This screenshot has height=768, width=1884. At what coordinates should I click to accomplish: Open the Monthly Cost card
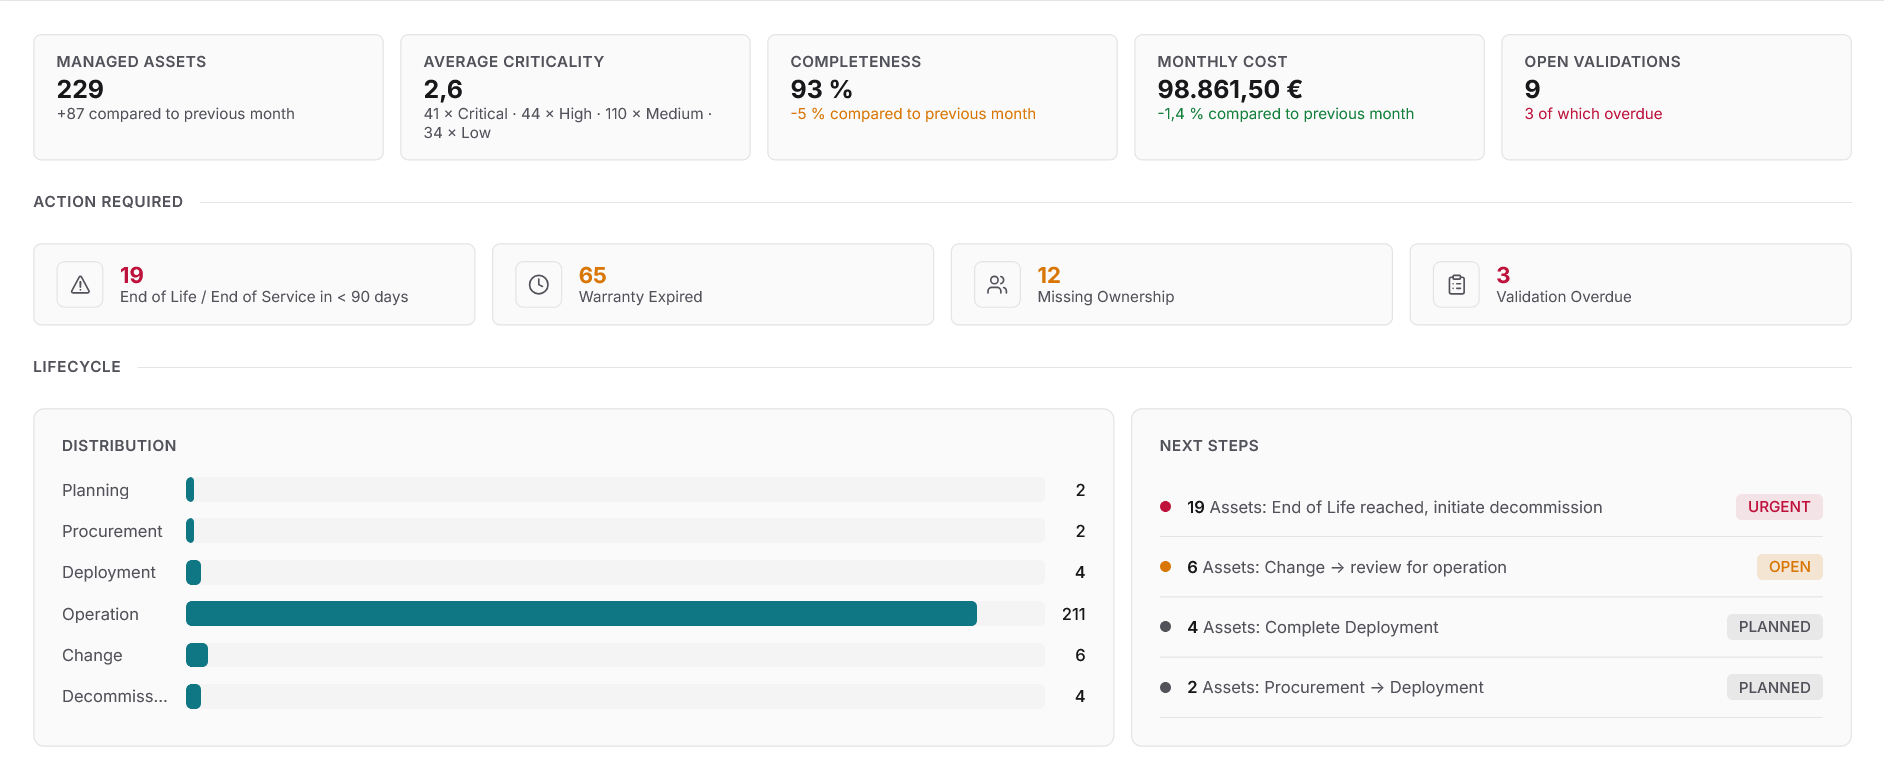[1309, 97]
